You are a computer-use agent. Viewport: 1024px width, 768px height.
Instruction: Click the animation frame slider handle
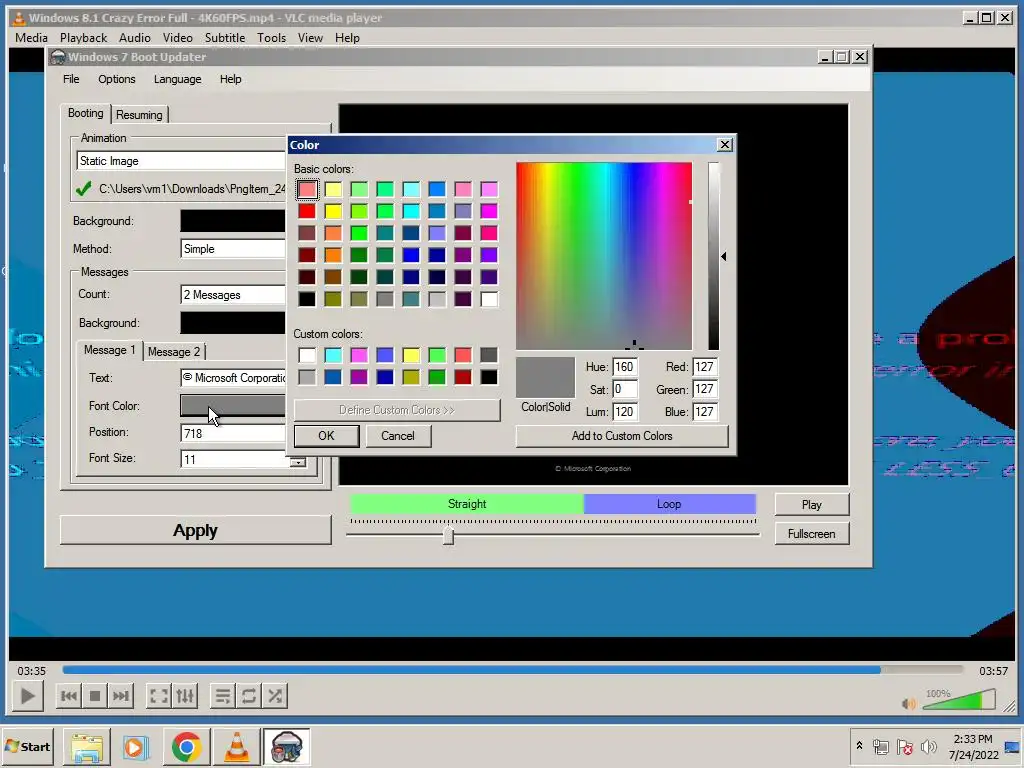[448, 536]
